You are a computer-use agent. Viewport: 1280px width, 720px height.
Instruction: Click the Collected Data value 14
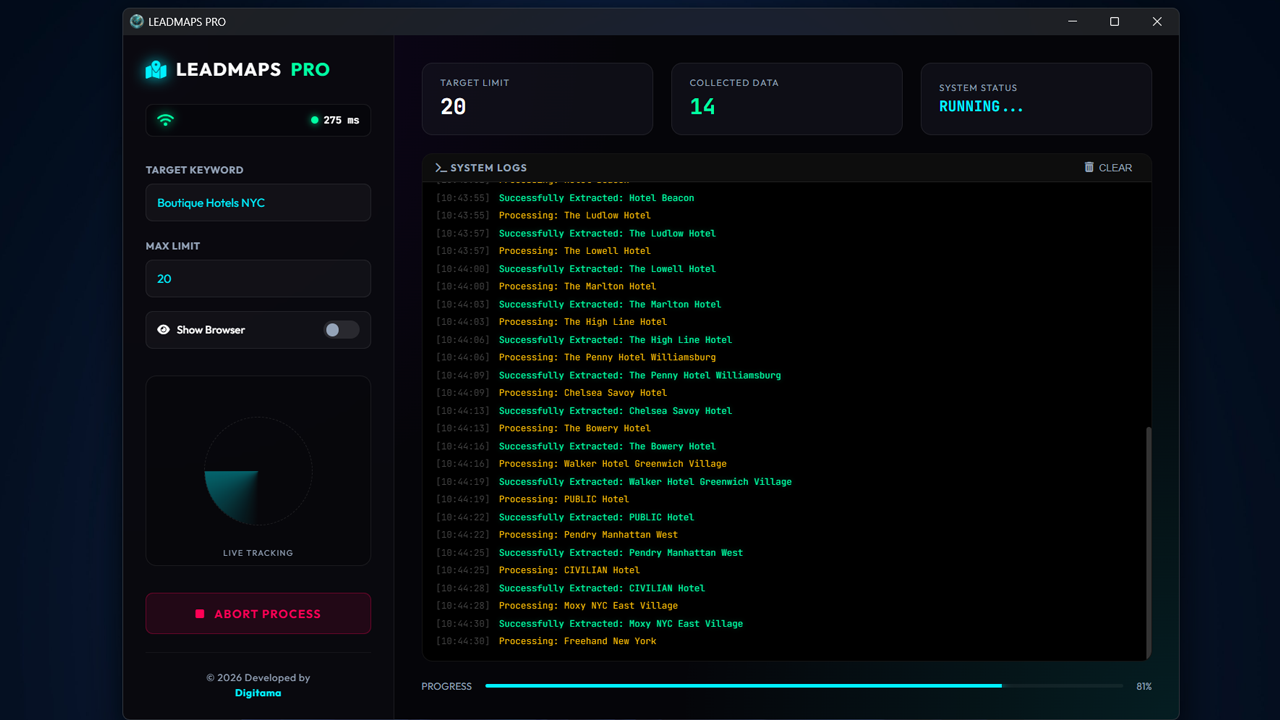702,107
